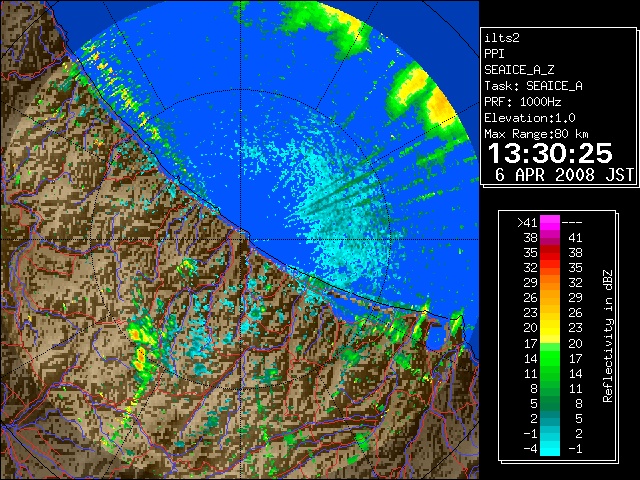Click the radar center at the crosshair

click(x=241, y=239)
